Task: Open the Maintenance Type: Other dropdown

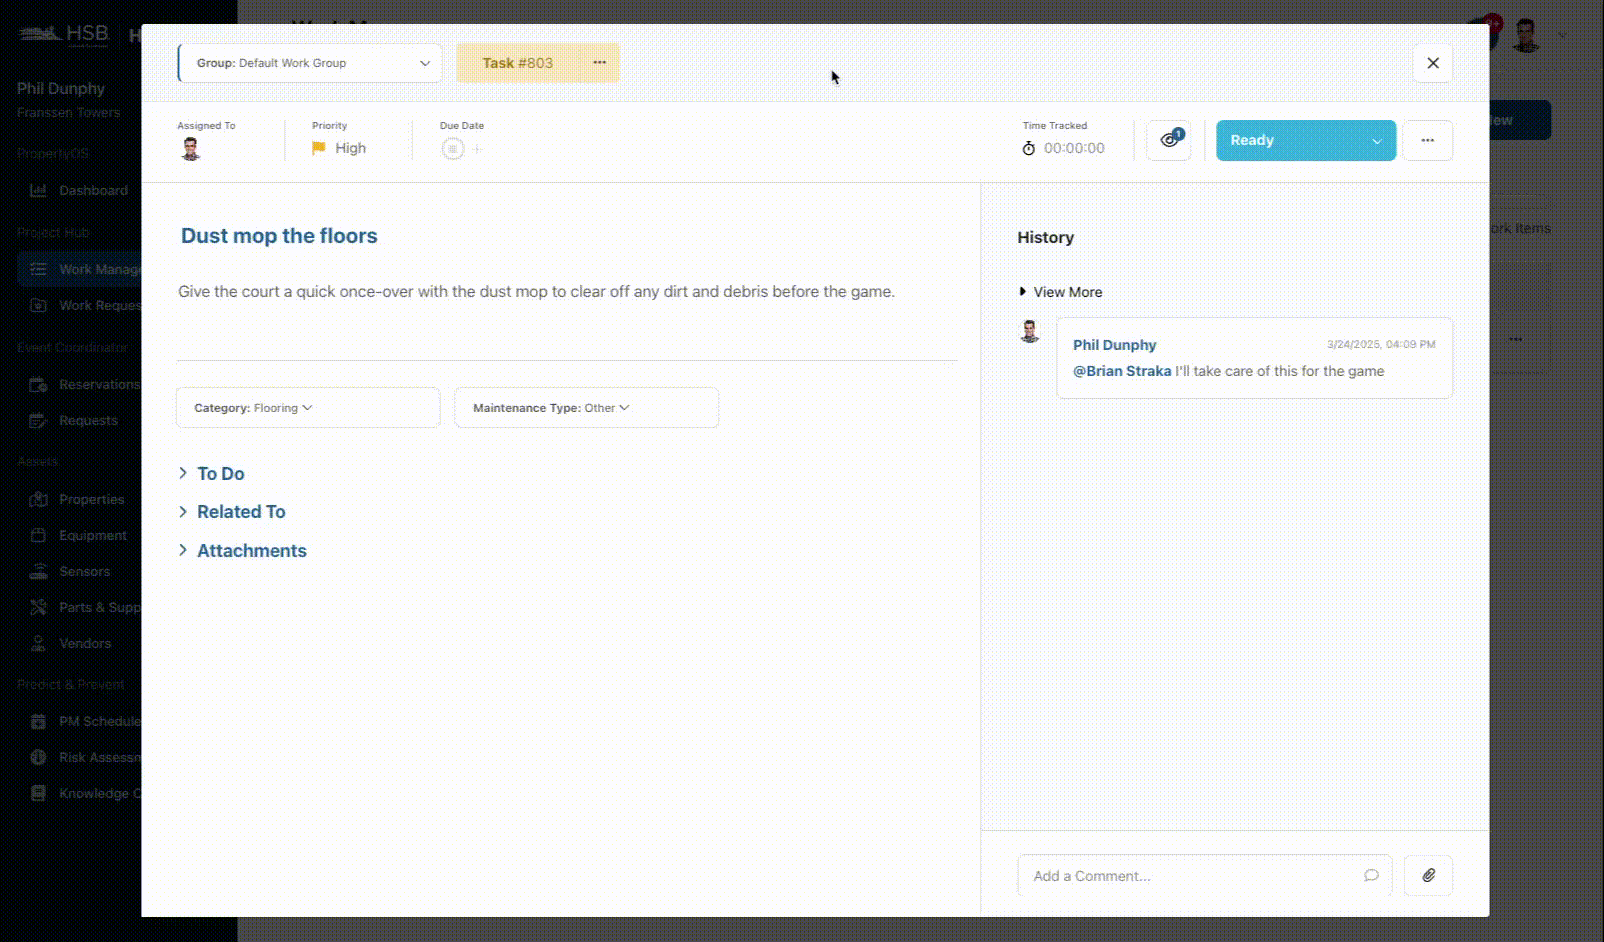Action: point(586,408)
